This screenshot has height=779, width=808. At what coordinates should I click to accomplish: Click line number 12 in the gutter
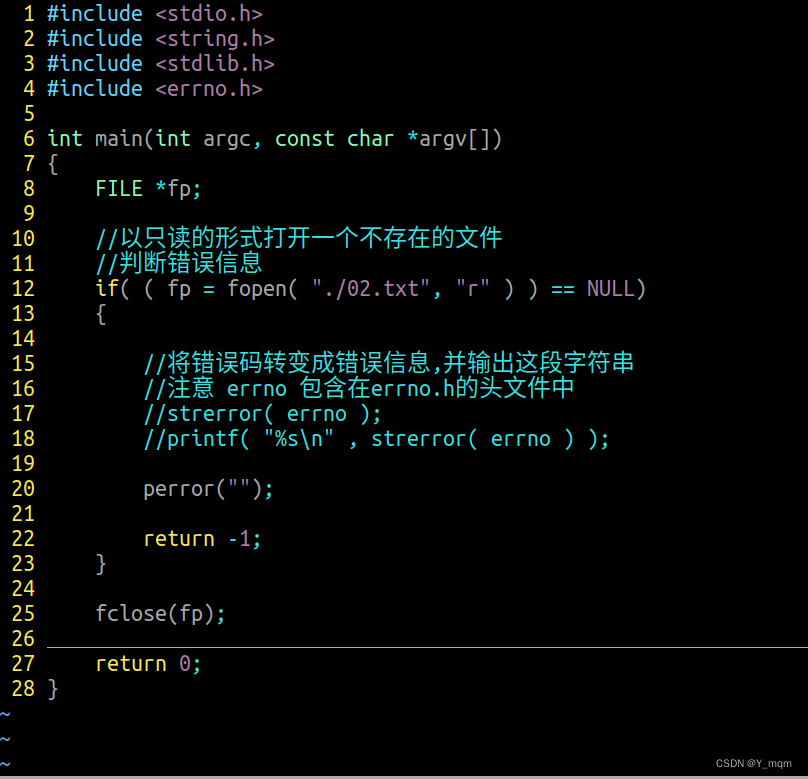23,289
